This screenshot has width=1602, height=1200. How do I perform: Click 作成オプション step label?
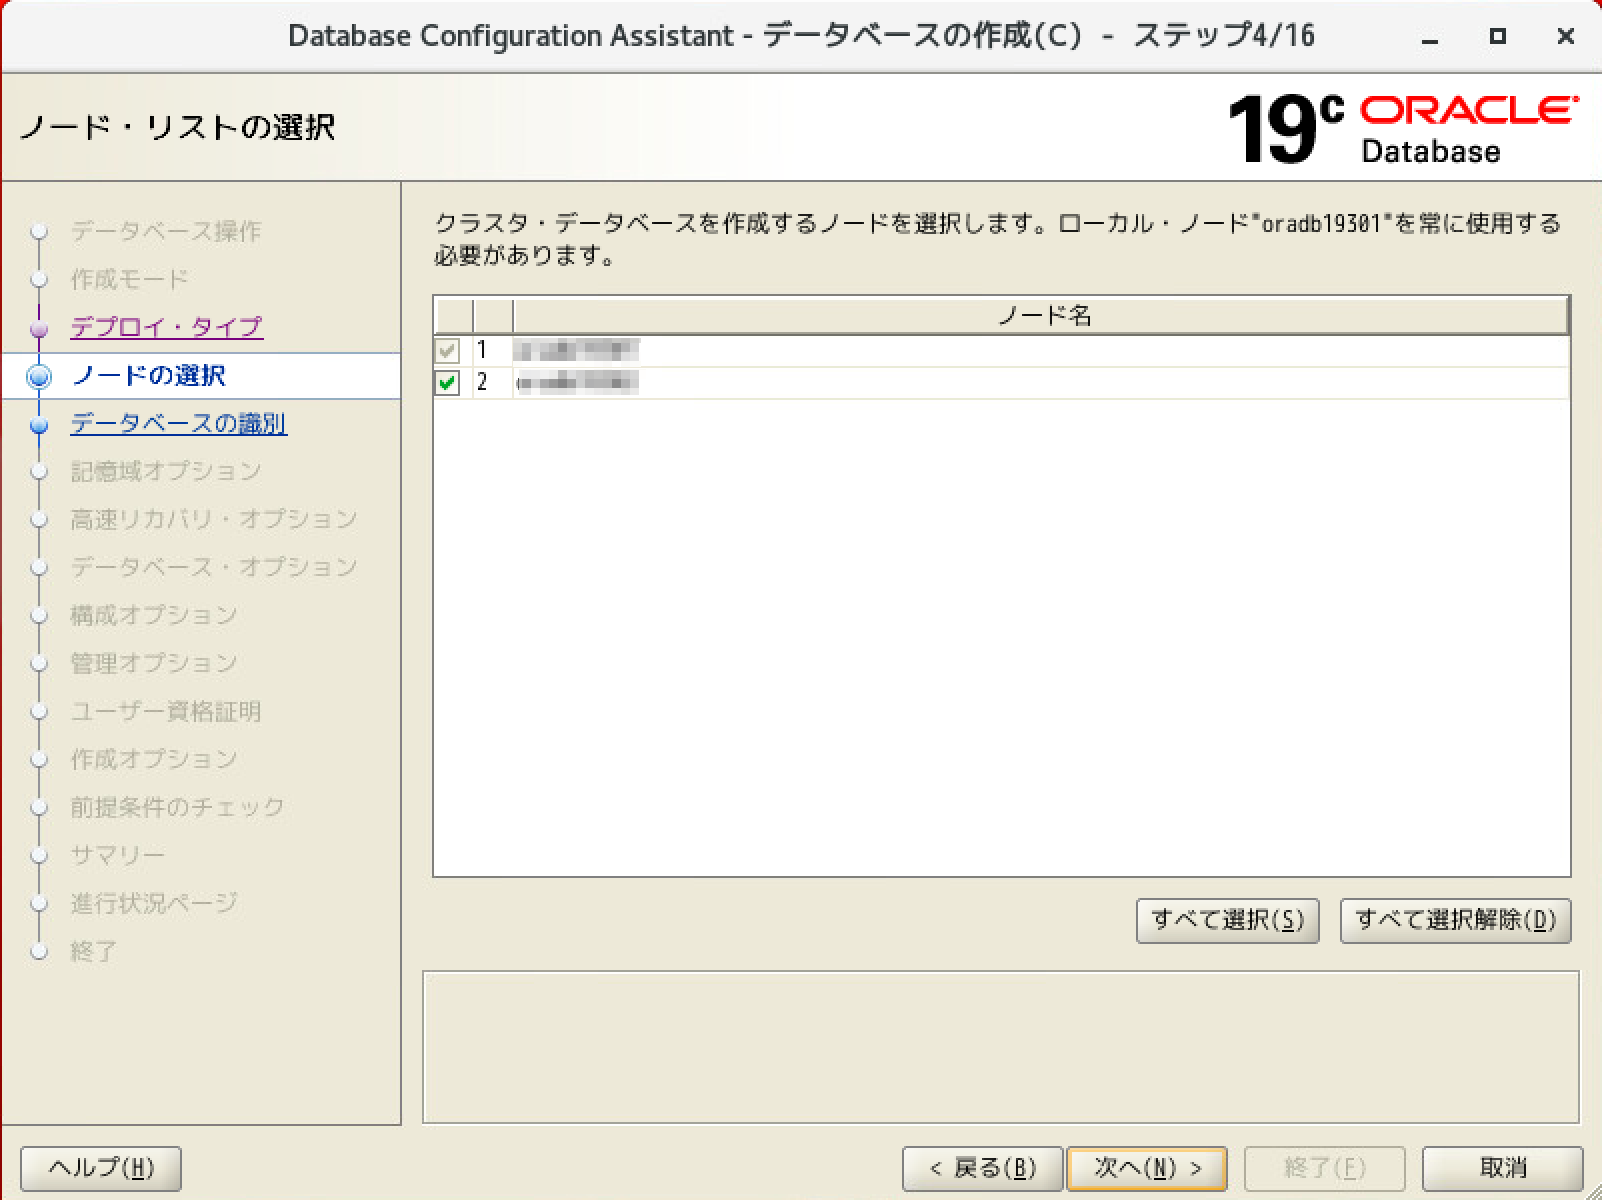point(154,759)
